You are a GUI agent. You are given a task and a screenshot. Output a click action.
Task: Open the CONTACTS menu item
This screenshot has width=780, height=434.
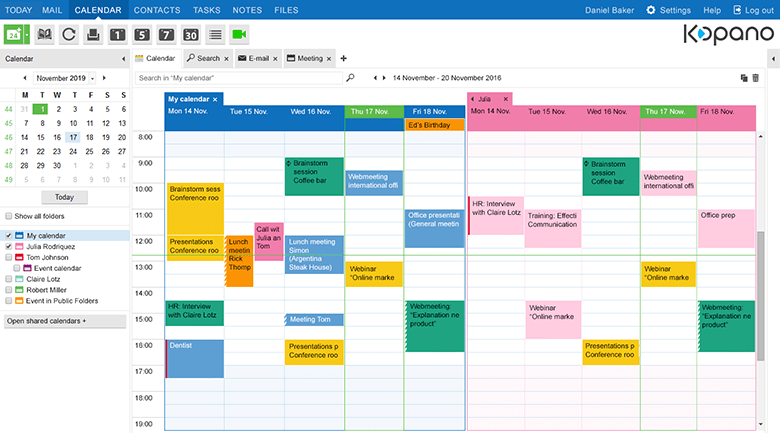(x=157, y=10)
